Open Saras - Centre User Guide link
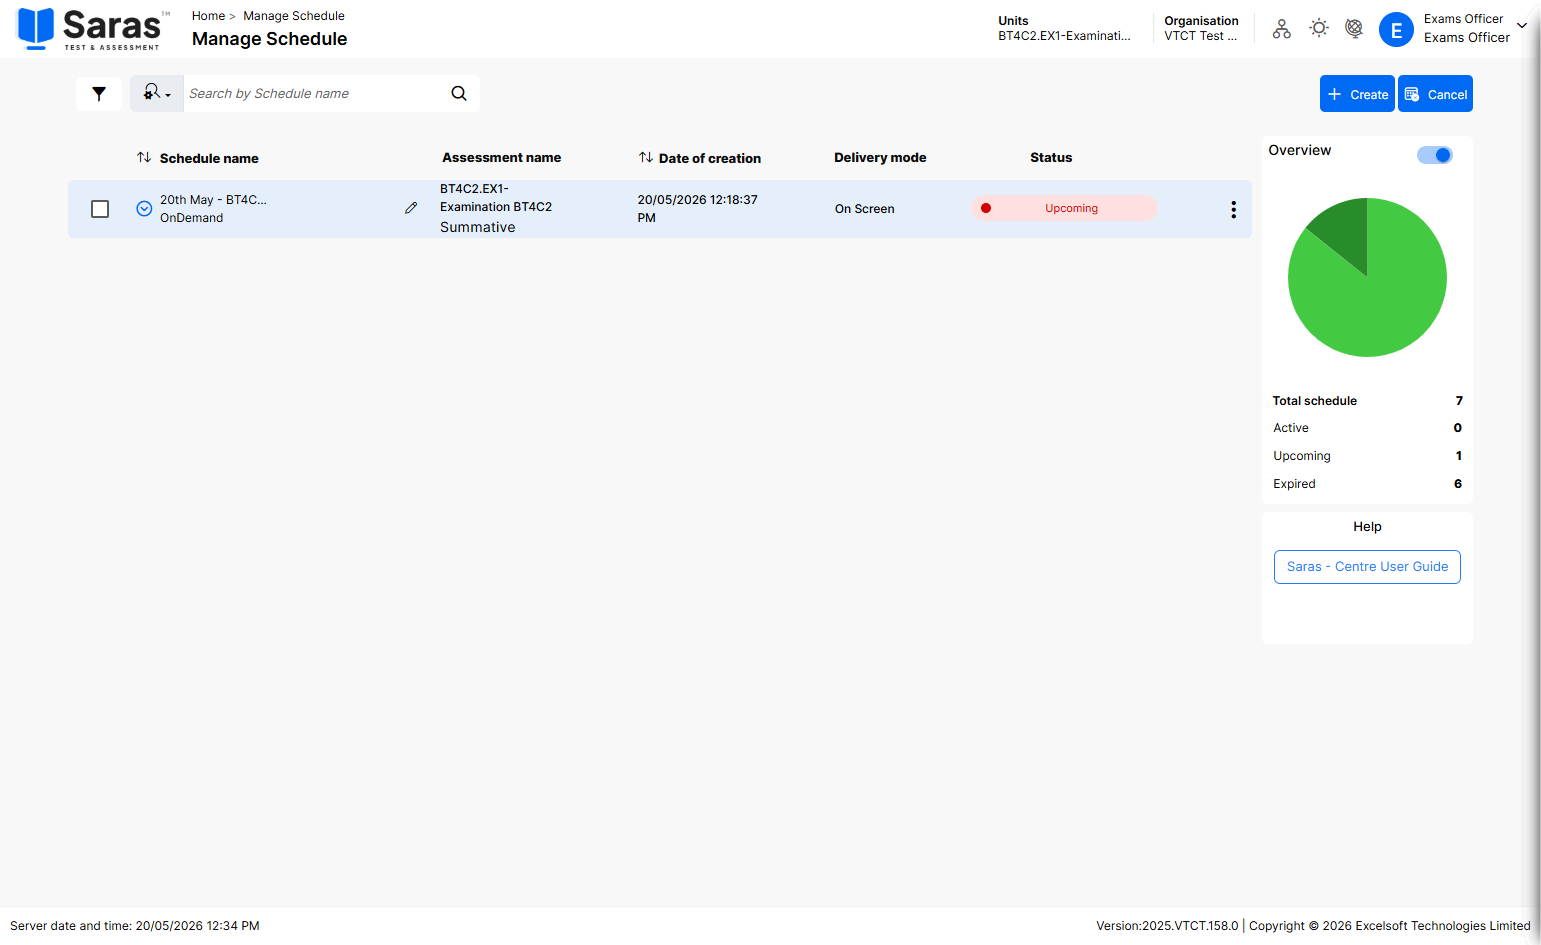1541x945 pixels. pos(1367,567)
